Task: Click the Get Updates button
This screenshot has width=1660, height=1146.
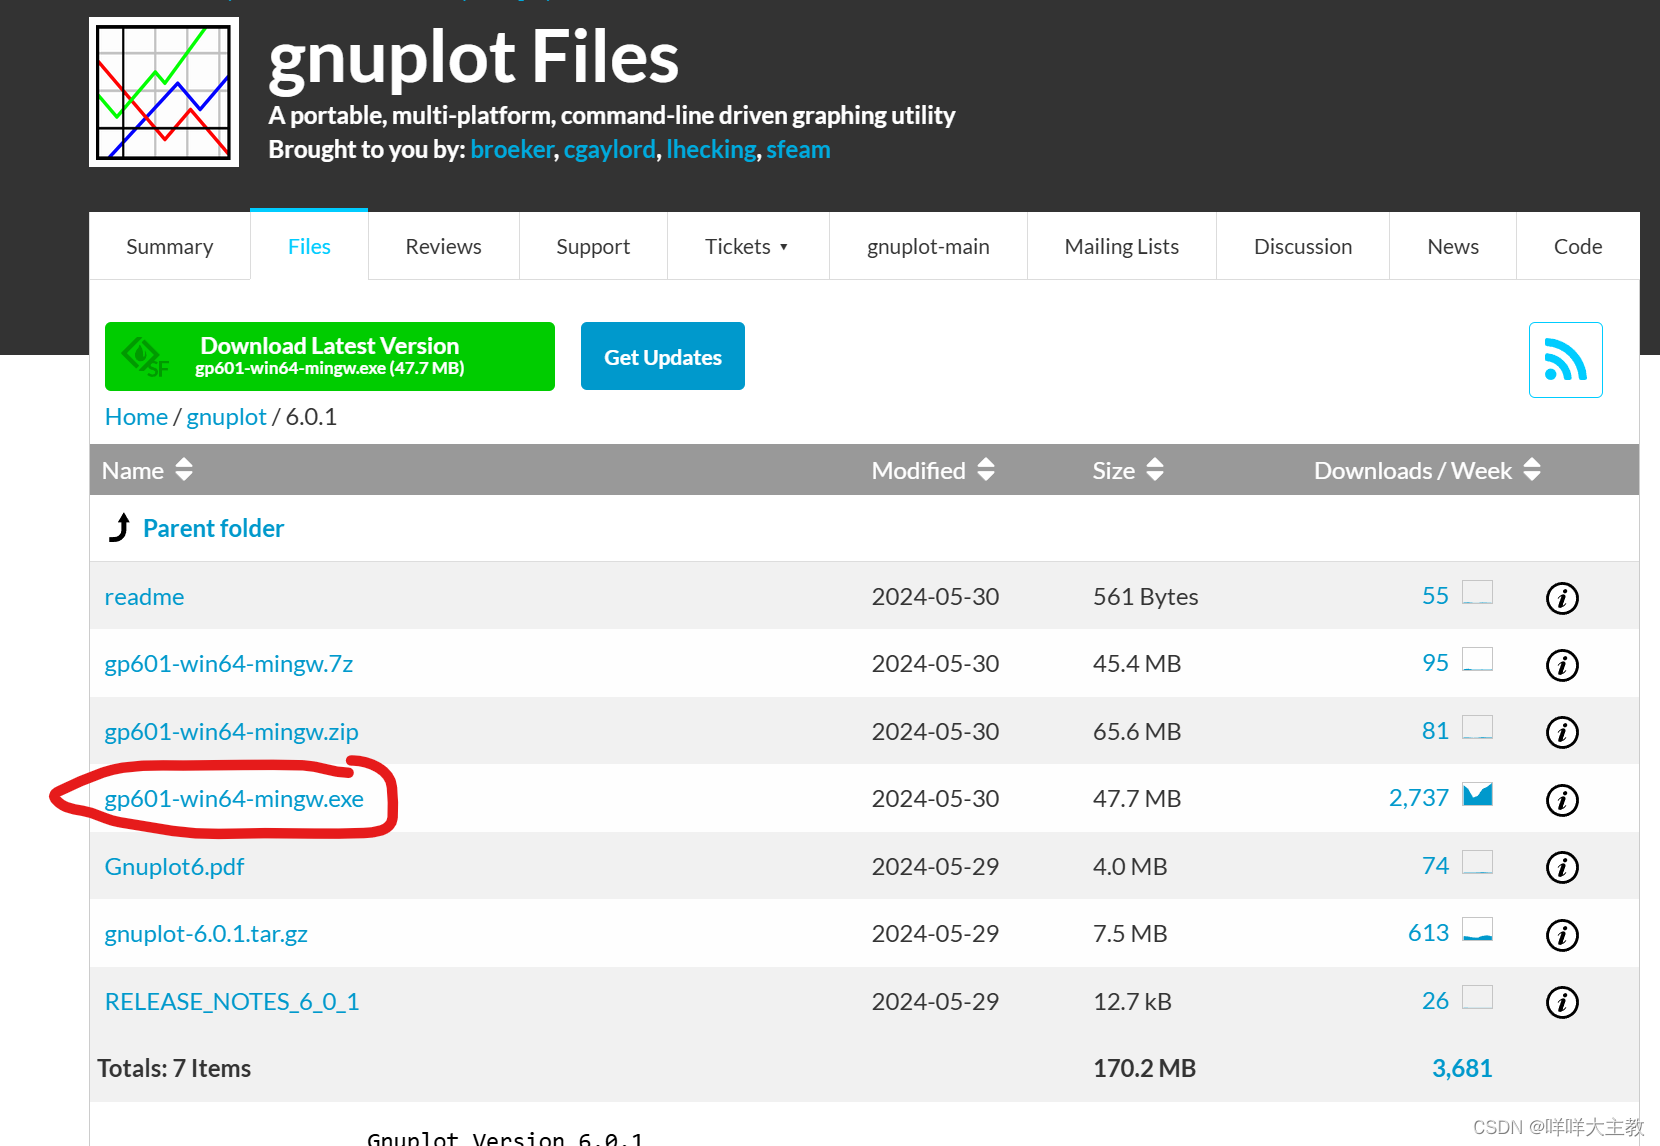Action: (x=663, y=356)
